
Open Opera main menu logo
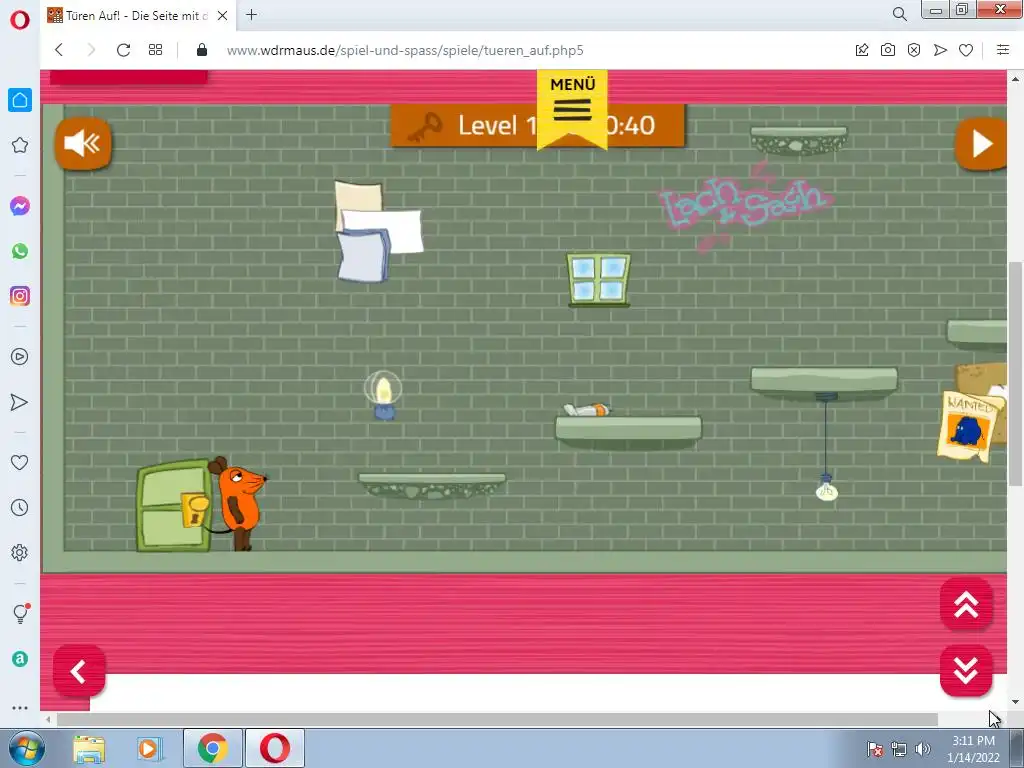click(x=20, y=19)
